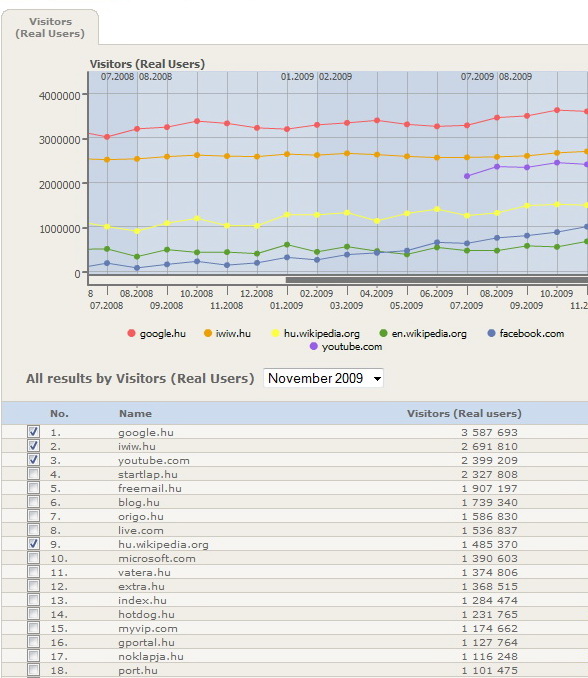Click the port.hu table entry
Image resolution: width=588 pixels, height=678 pixels.
click(137, 670)
